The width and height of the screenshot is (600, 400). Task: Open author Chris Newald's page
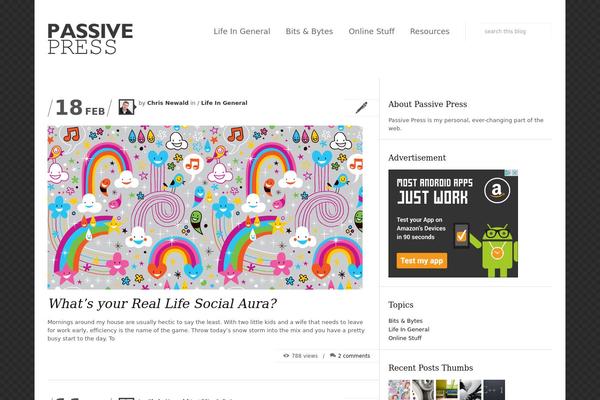pos(168,103)
